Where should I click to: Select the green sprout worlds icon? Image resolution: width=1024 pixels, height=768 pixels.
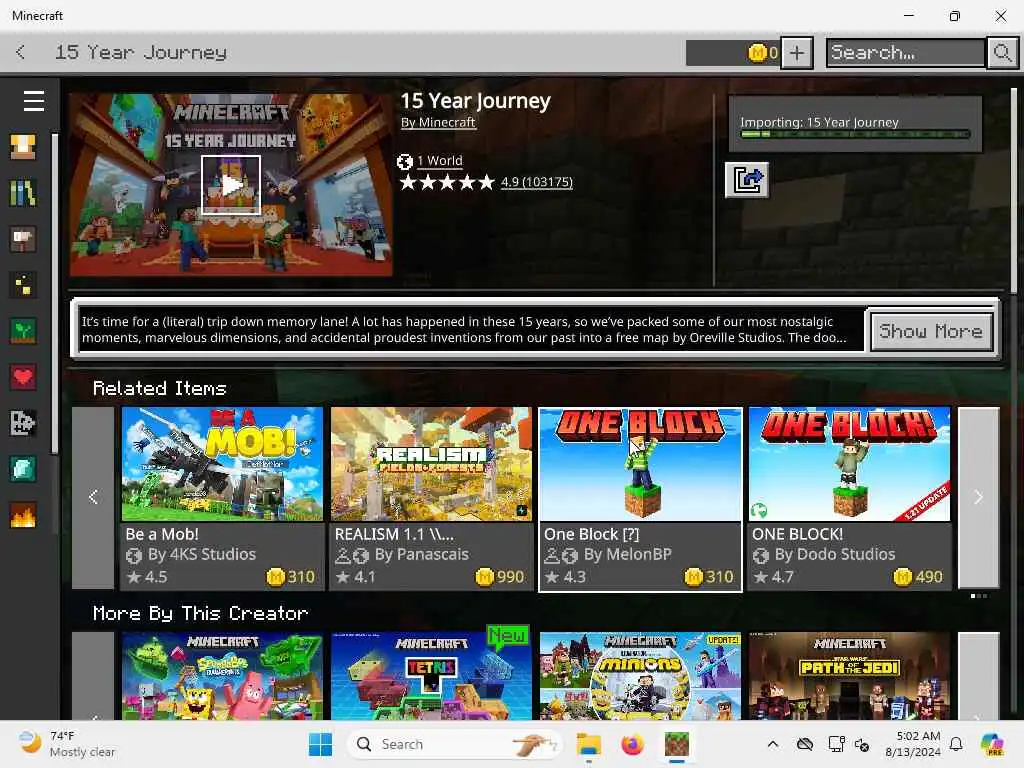pos(23,331)
